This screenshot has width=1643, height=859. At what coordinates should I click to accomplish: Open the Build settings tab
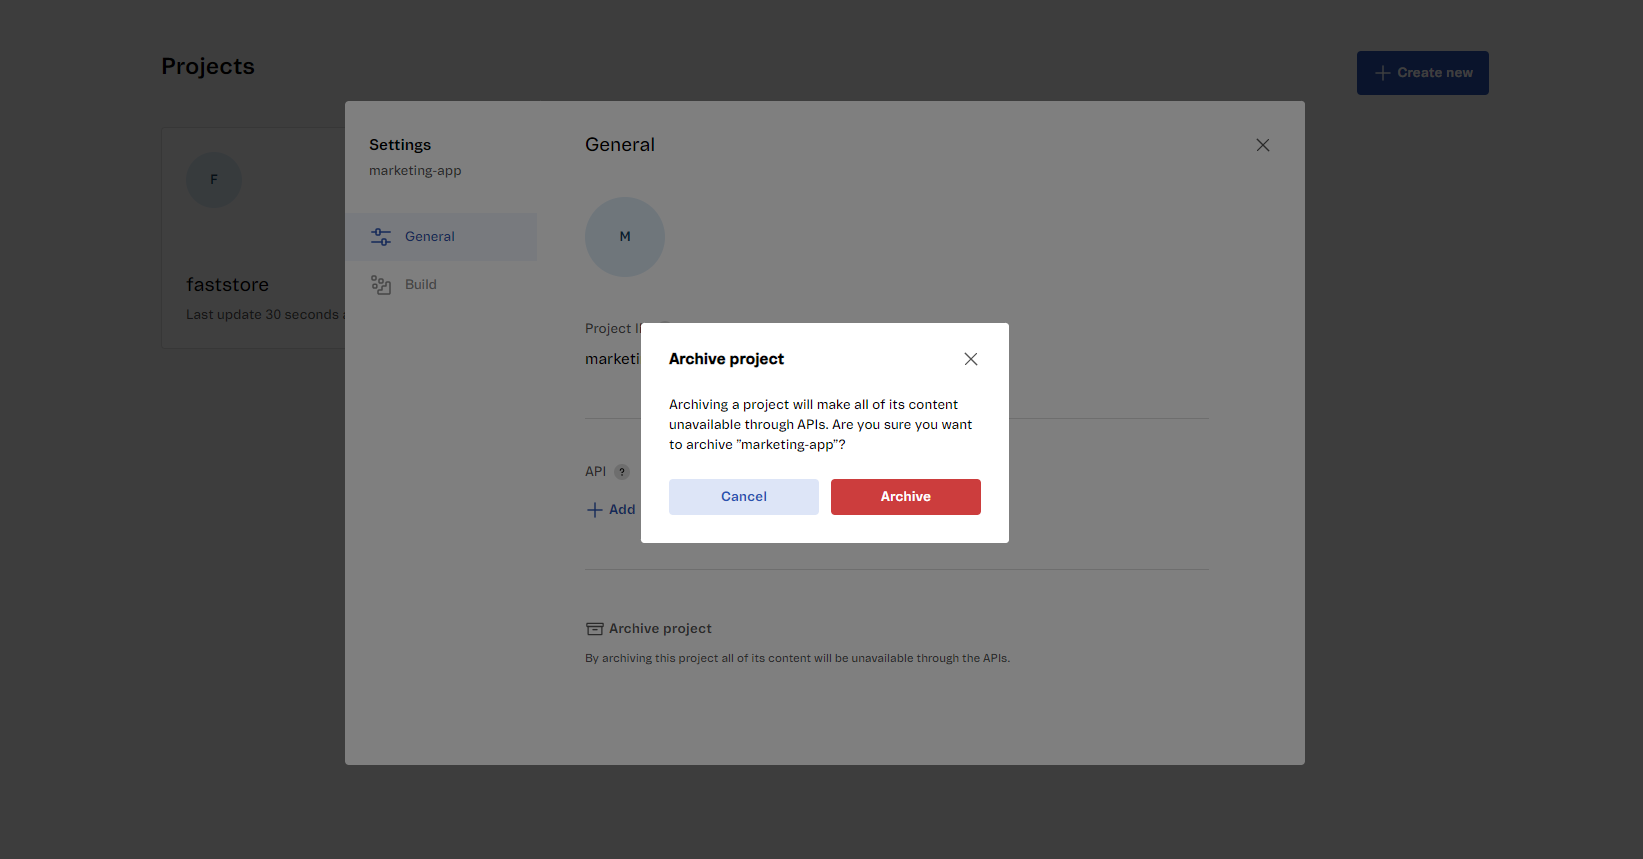[x=421, y=285]
